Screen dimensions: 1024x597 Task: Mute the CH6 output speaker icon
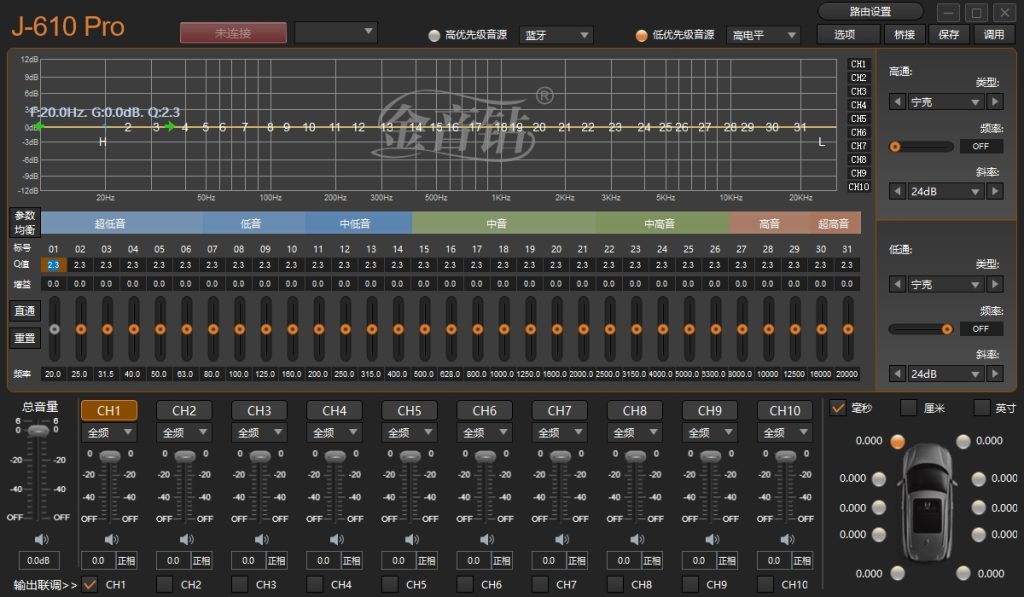click(x=487, y=539)
